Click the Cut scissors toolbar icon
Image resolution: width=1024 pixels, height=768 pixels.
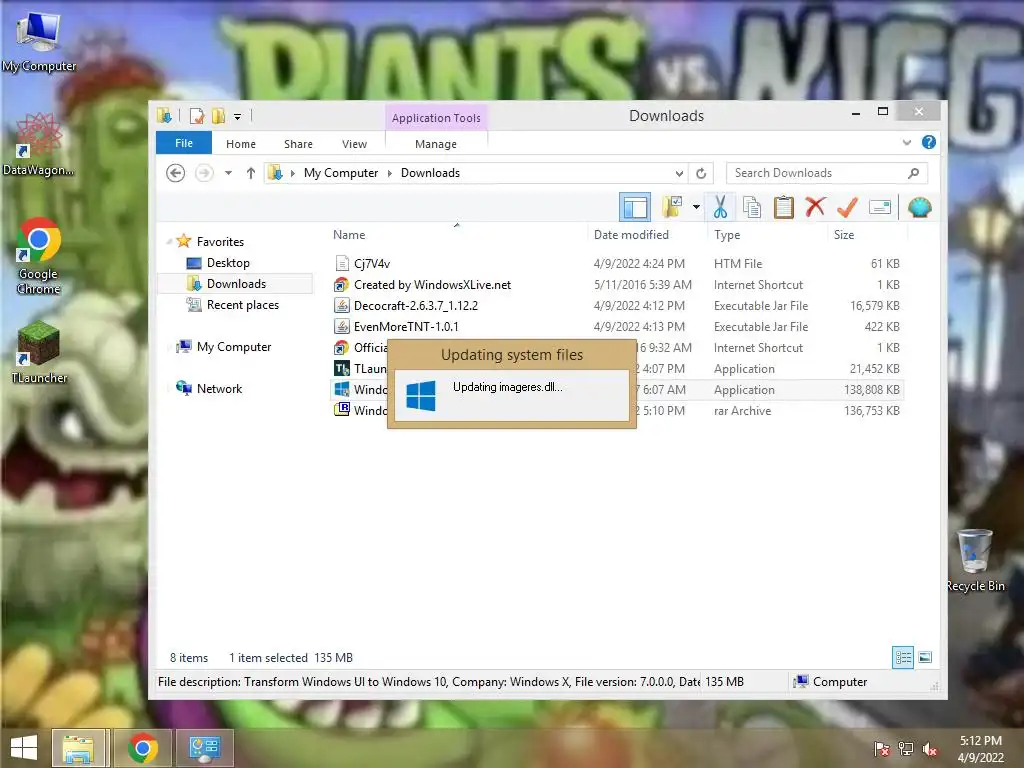click(x=720, y=208)
